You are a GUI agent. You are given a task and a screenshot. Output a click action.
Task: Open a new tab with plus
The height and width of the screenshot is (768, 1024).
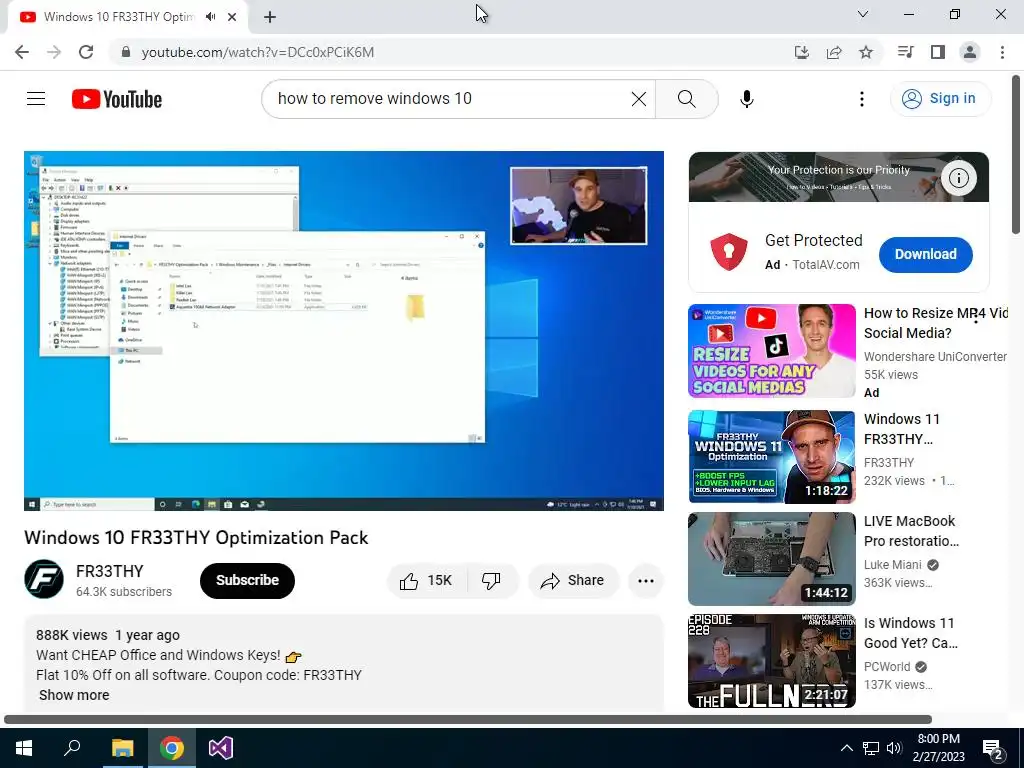[x=270, y=17]
